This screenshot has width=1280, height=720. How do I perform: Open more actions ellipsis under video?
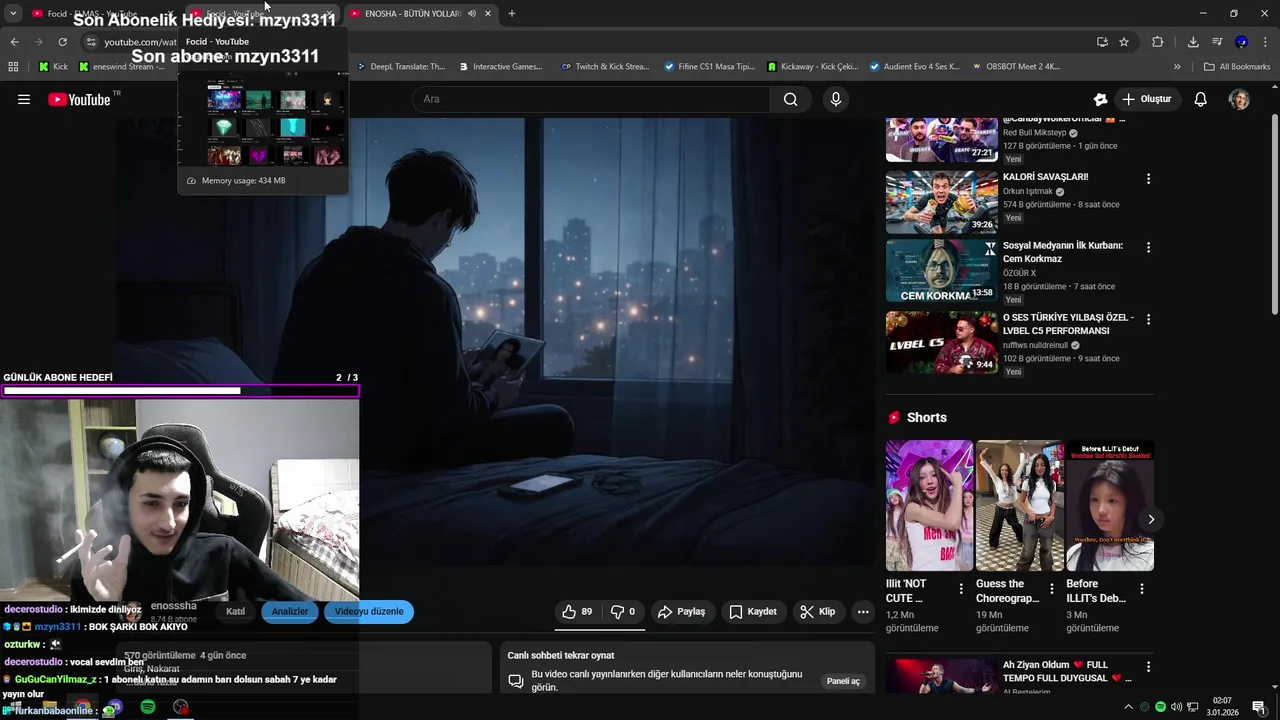click(x=863, y=612)
